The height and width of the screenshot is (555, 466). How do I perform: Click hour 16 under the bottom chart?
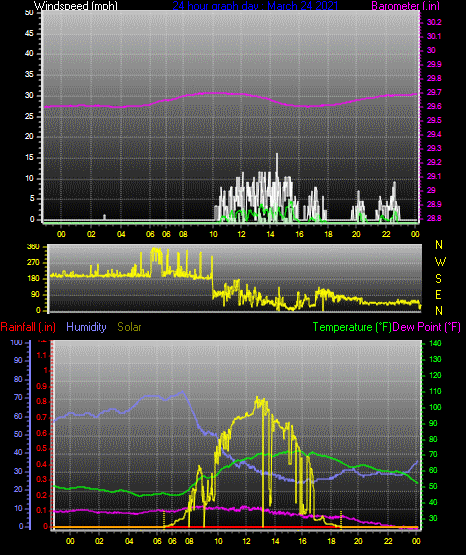coord(303,542)
